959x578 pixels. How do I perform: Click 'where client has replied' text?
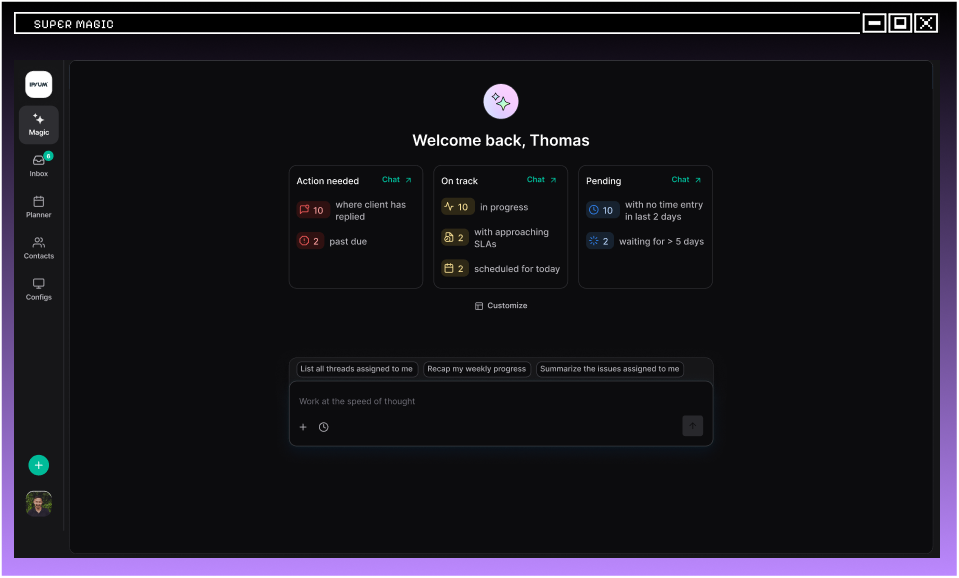[x=371, y=210]
